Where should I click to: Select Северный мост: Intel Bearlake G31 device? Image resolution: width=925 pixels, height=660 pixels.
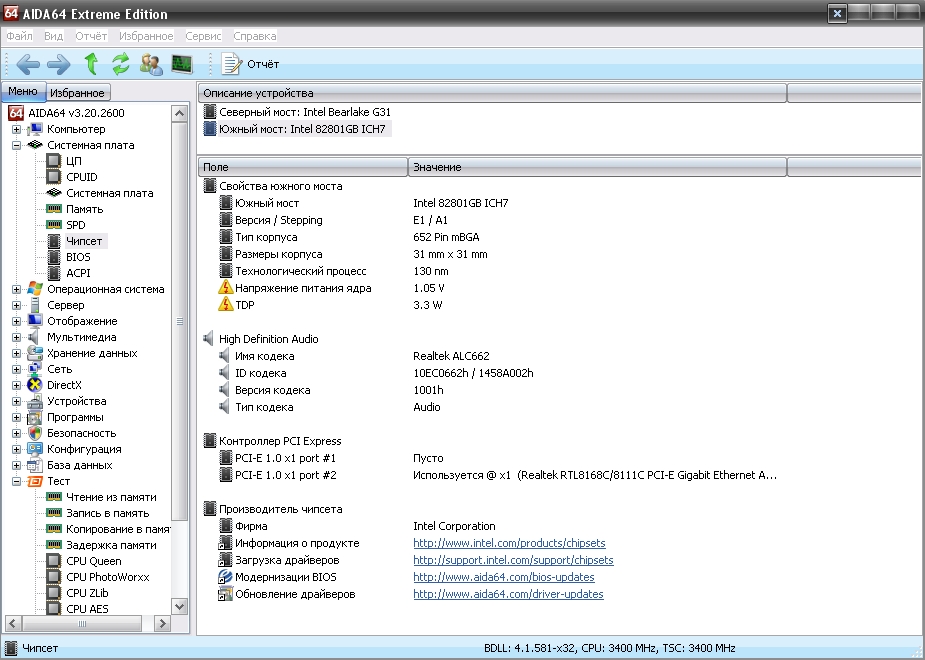tap(304, 112)
